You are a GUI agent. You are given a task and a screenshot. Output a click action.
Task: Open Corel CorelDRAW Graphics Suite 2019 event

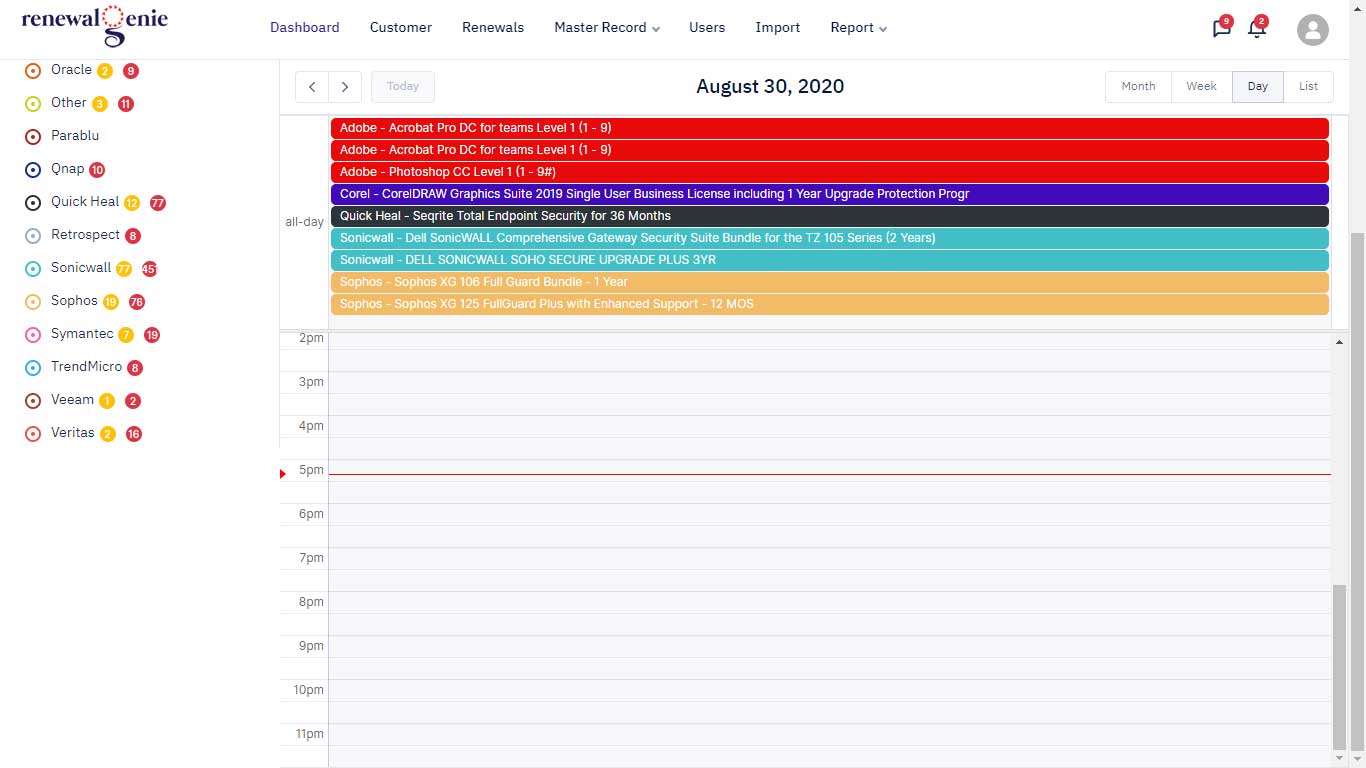tap(829, 194)
